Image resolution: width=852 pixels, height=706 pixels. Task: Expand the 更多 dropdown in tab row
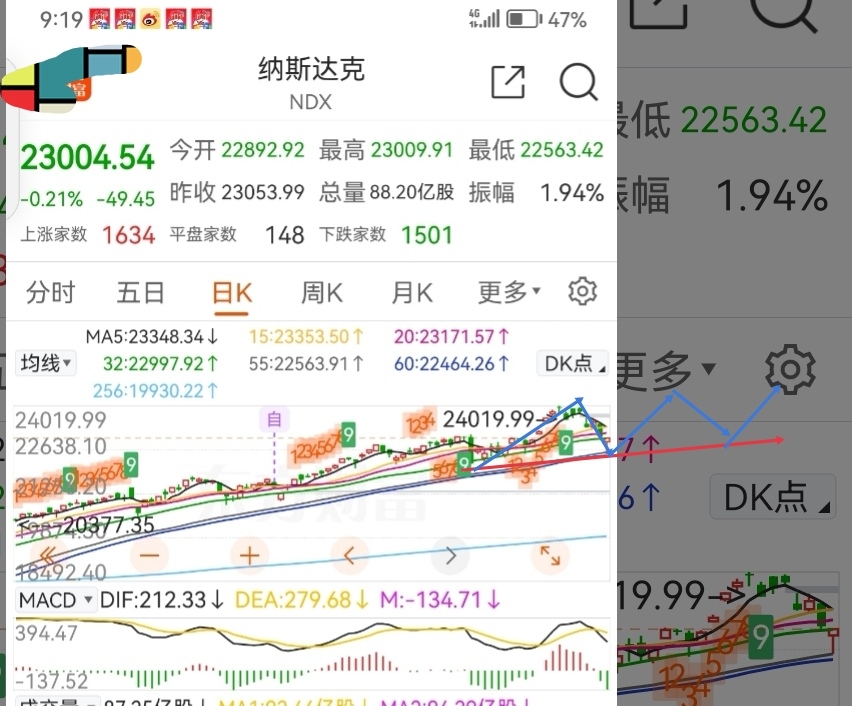click(509, 292)
